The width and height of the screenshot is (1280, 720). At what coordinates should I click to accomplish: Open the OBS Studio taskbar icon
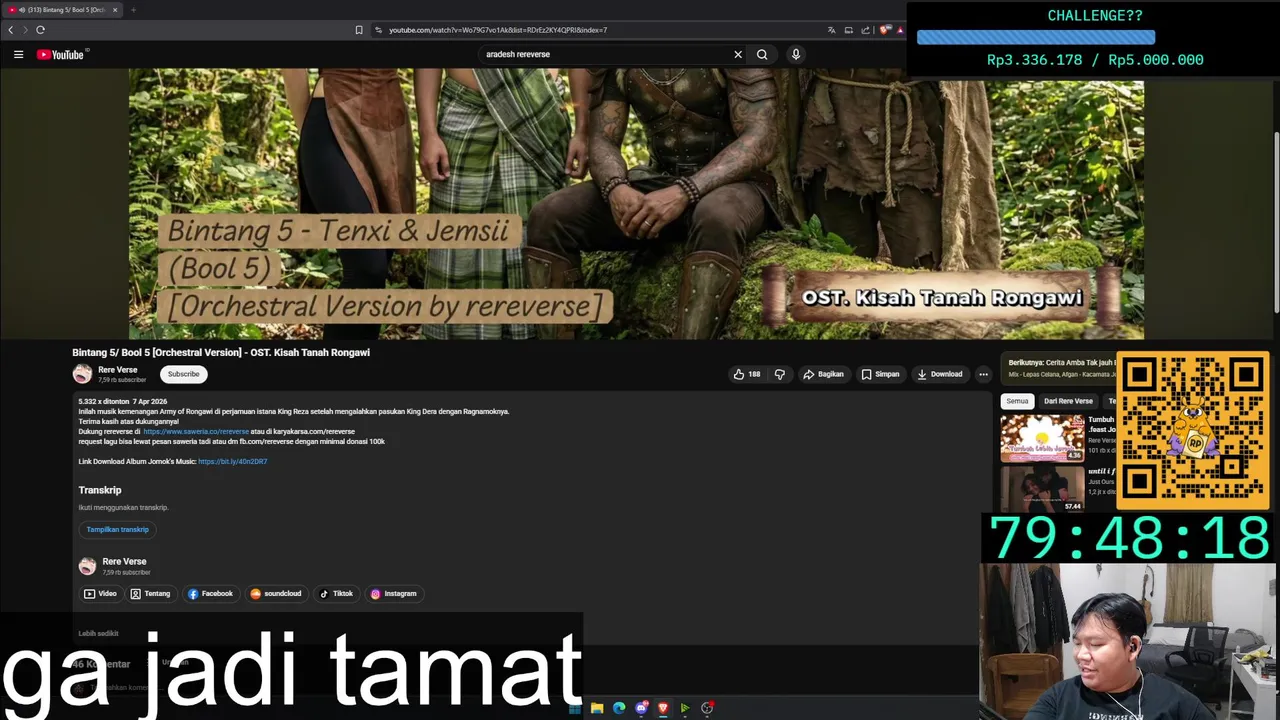tap(707, 708)
